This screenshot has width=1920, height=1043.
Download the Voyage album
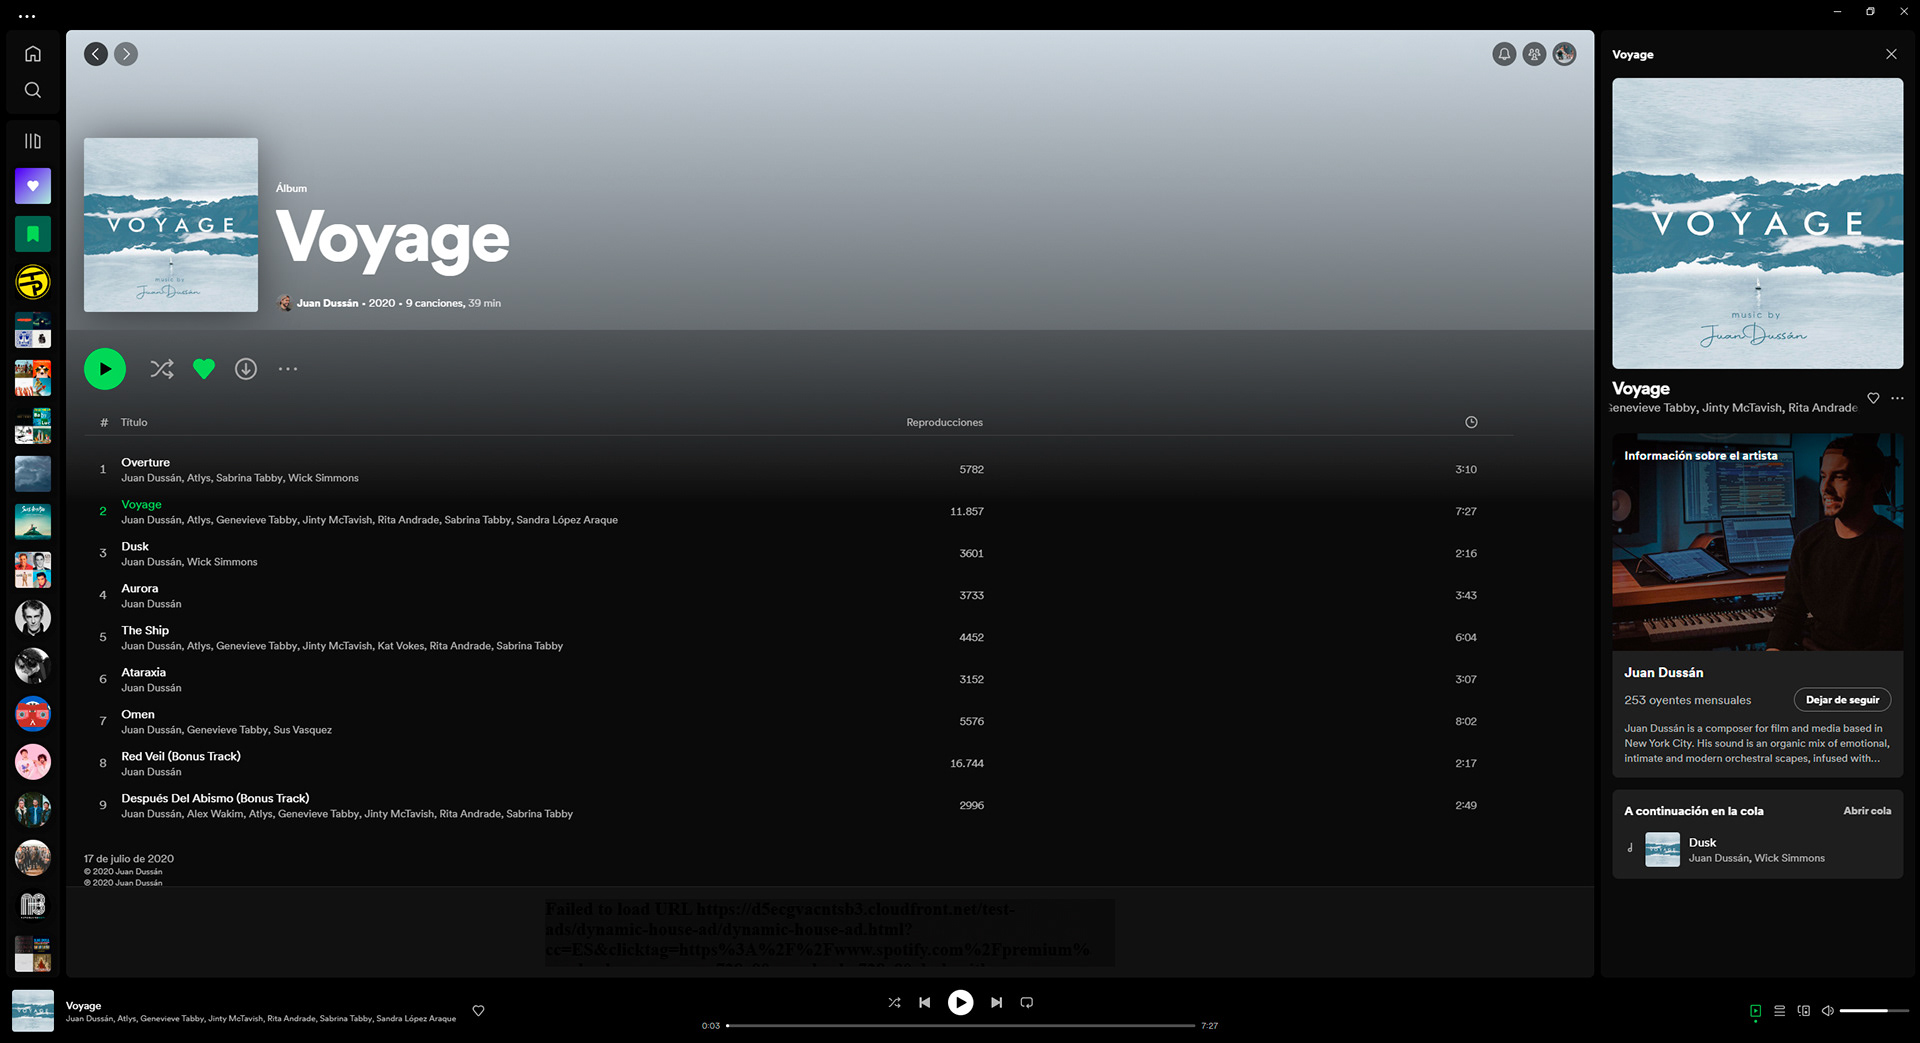(x=246, y=369)
